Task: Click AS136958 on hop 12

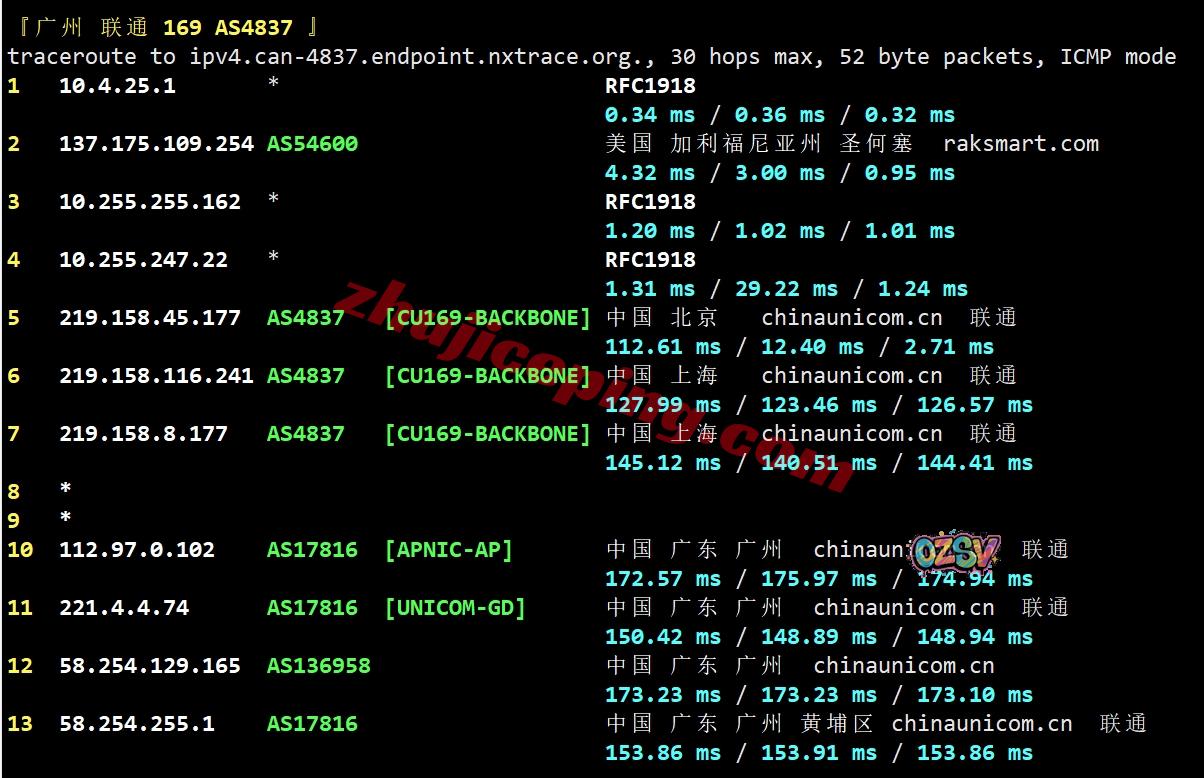Action: click(x=319, y=666)
